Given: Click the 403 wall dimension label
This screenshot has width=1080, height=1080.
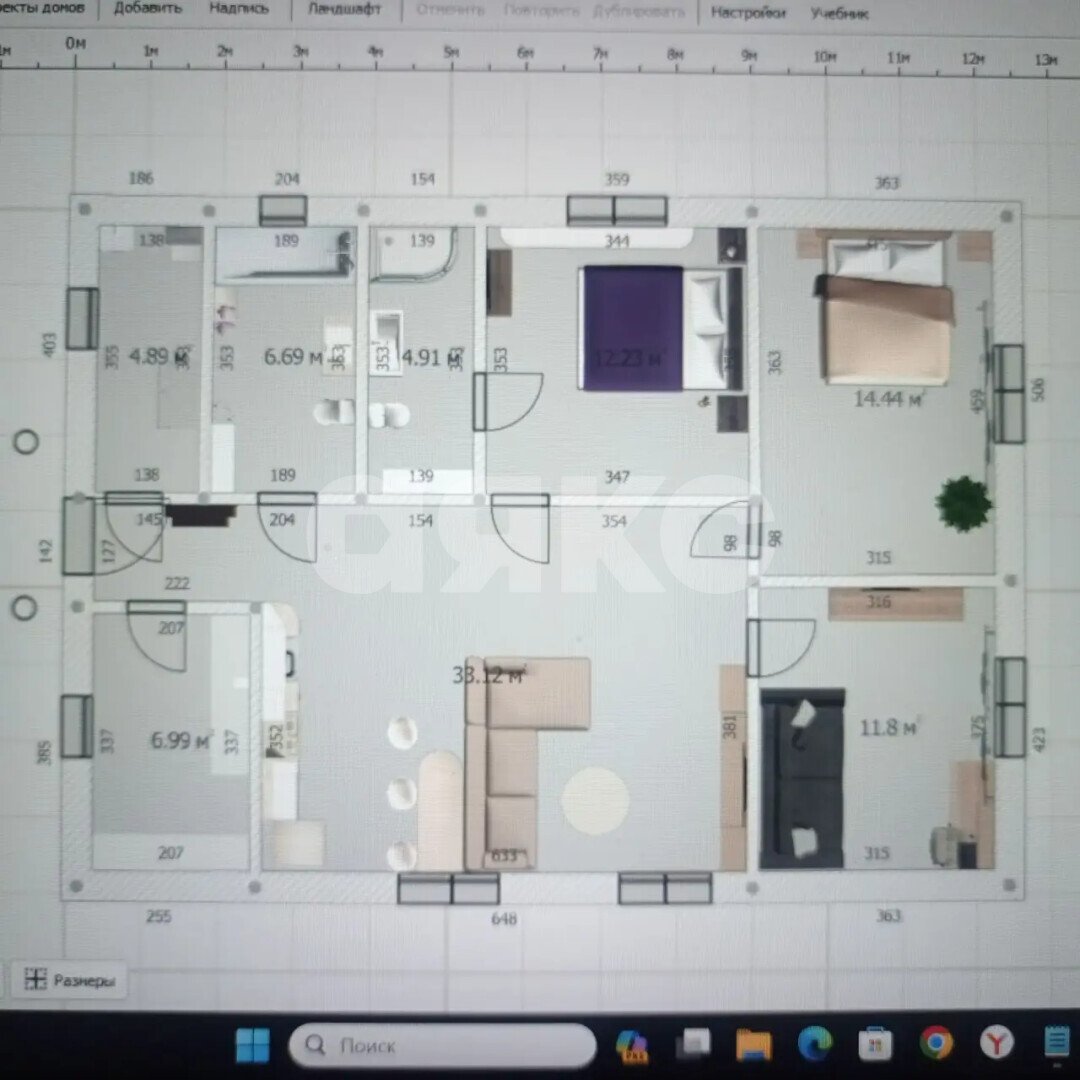Looking at the screenshot, I should pos(48,345).
